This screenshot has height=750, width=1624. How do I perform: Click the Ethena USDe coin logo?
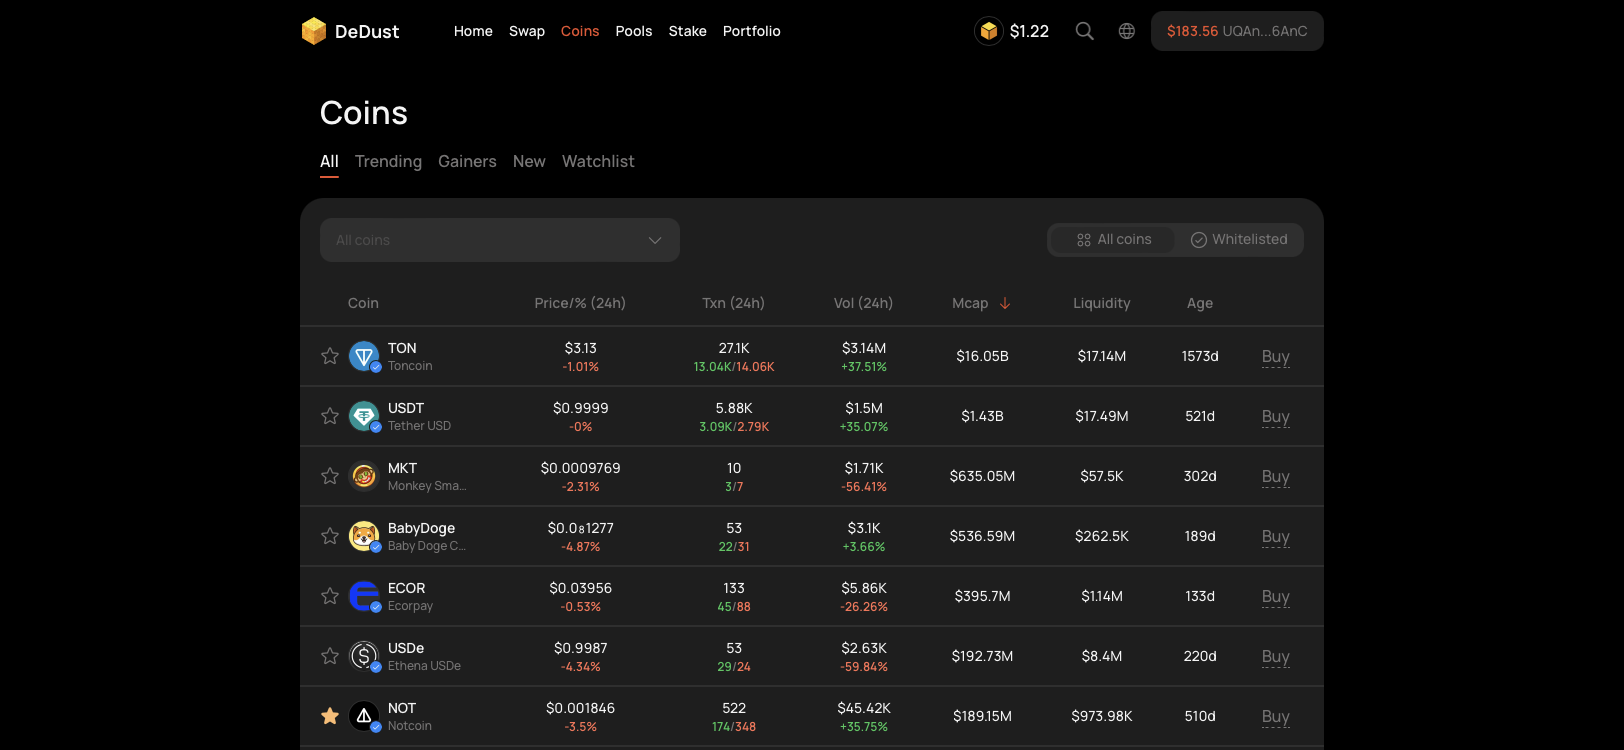(364, 656)
